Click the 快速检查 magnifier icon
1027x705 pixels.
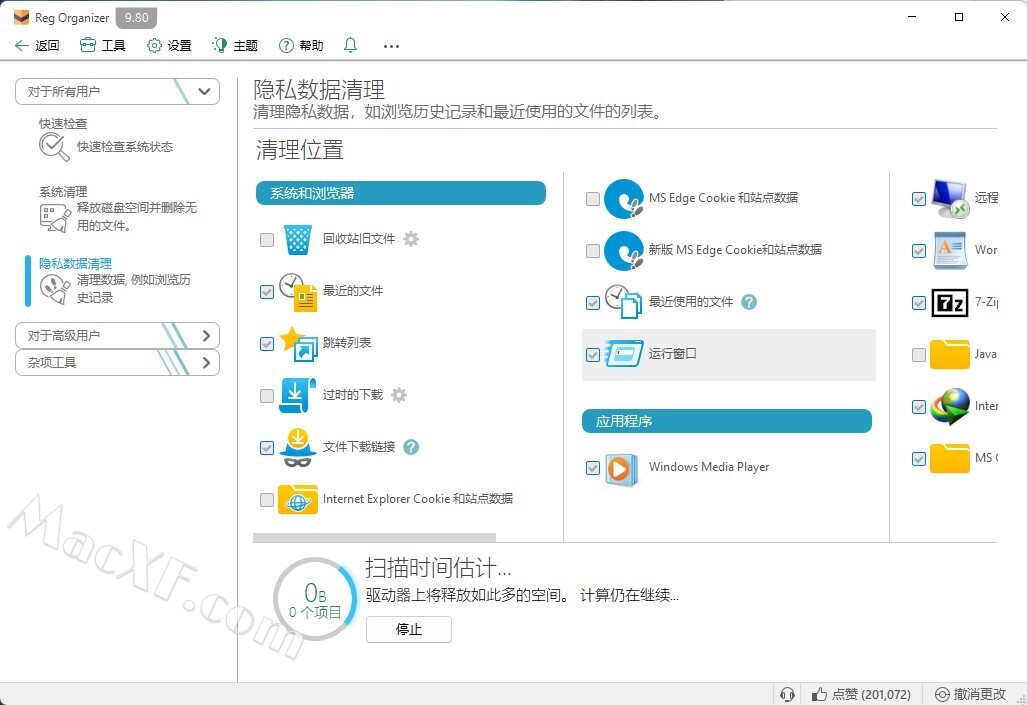(x=54, y=147)
